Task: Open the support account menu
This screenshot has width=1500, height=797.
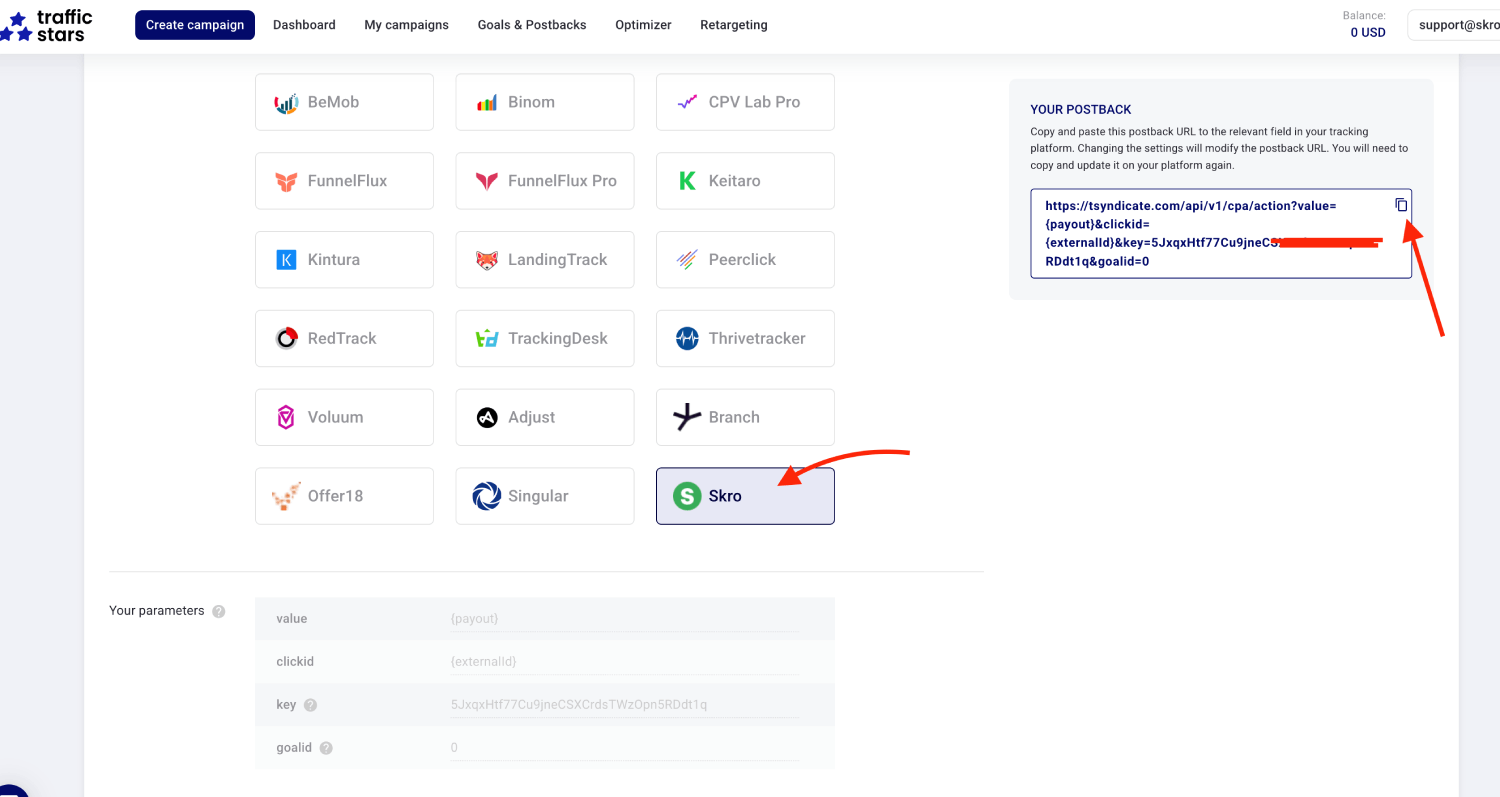Action: tap(1454, 25)
